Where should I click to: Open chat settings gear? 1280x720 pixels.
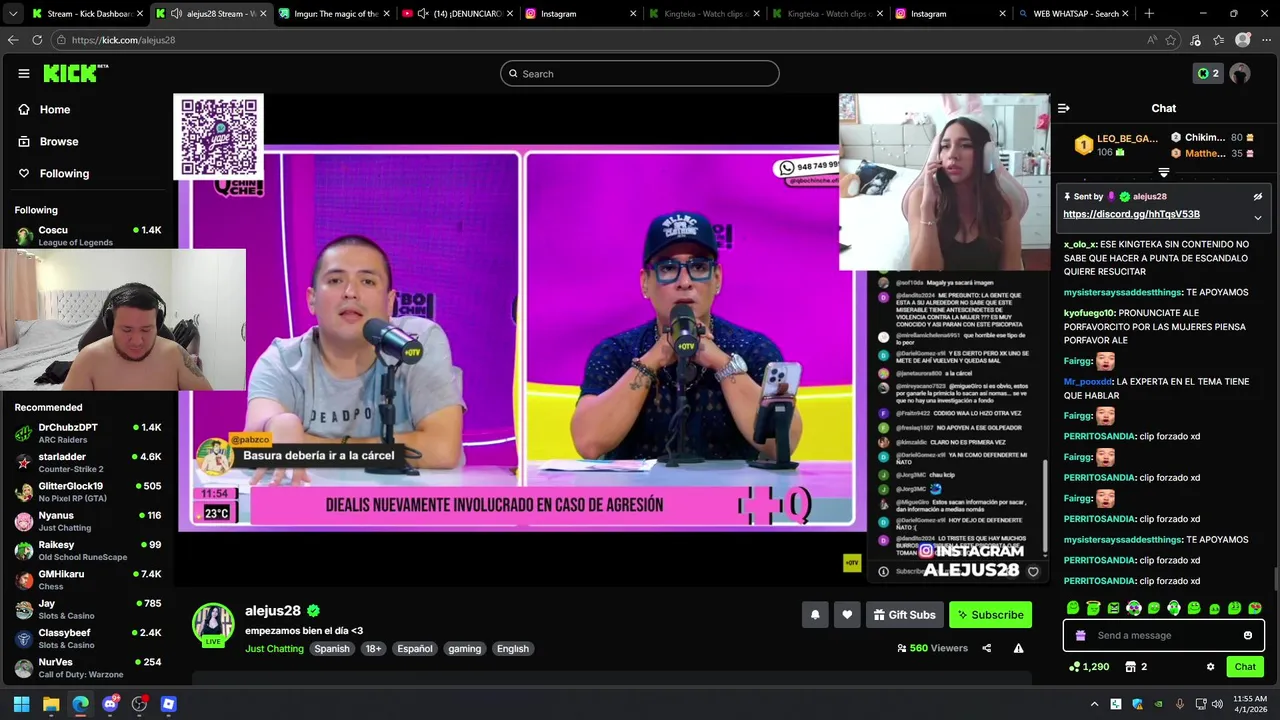1210,667
